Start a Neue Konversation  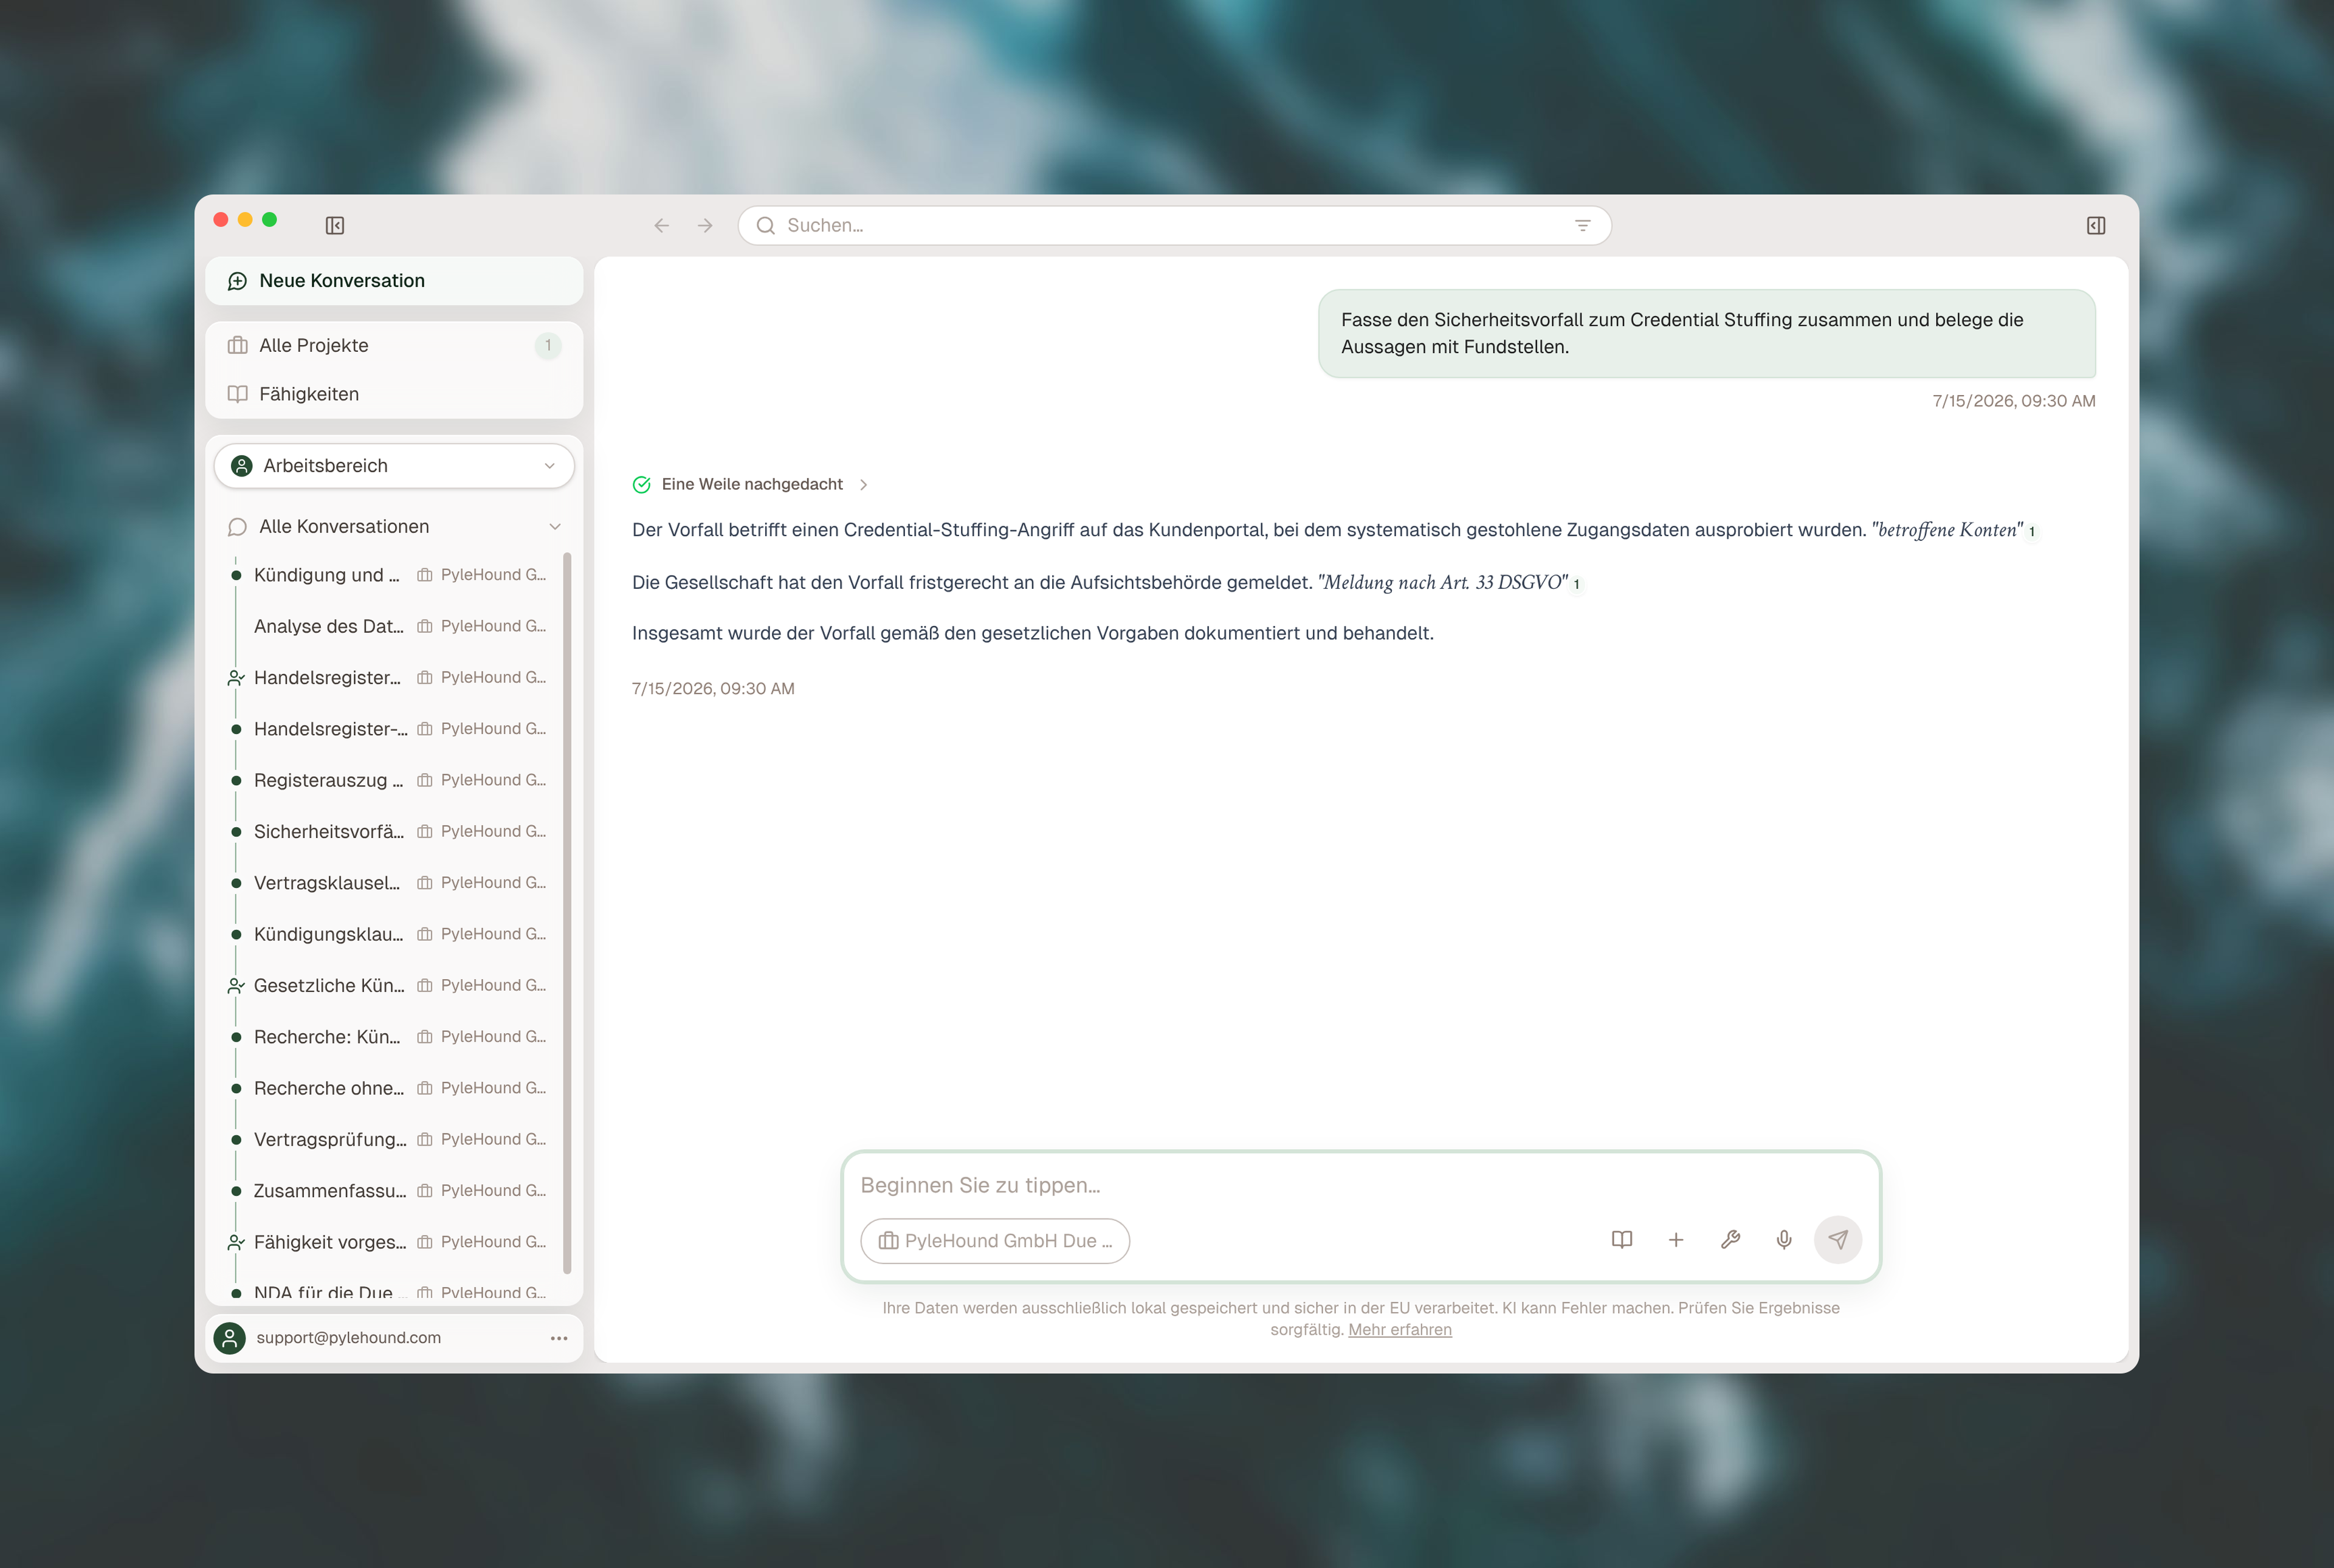[x=394, y=281]
